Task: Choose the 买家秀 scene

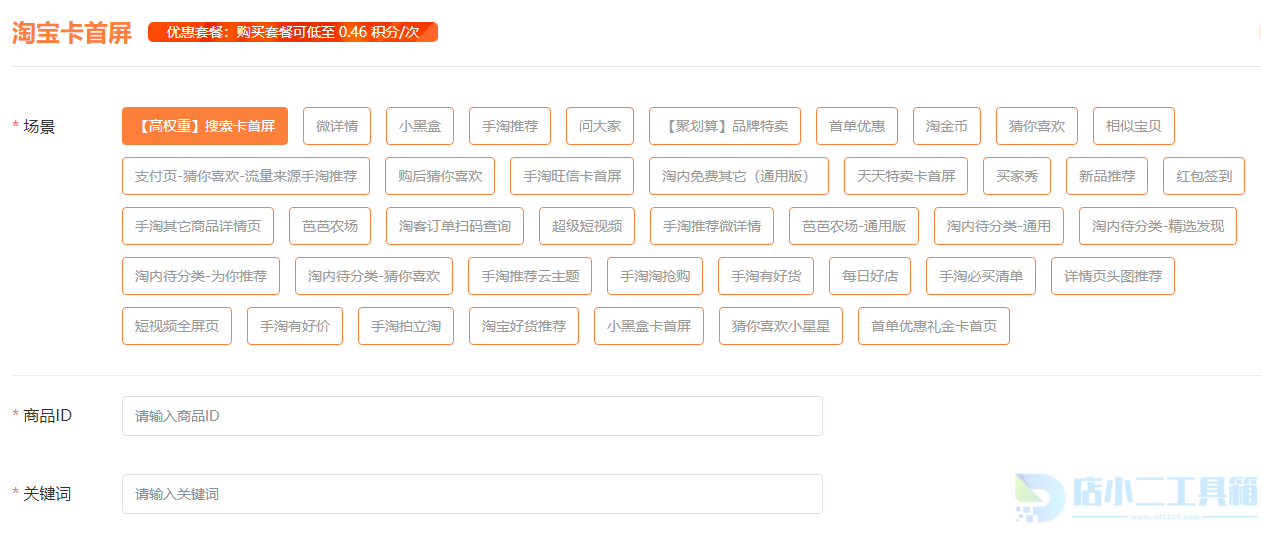Action: click(1017, 176)
